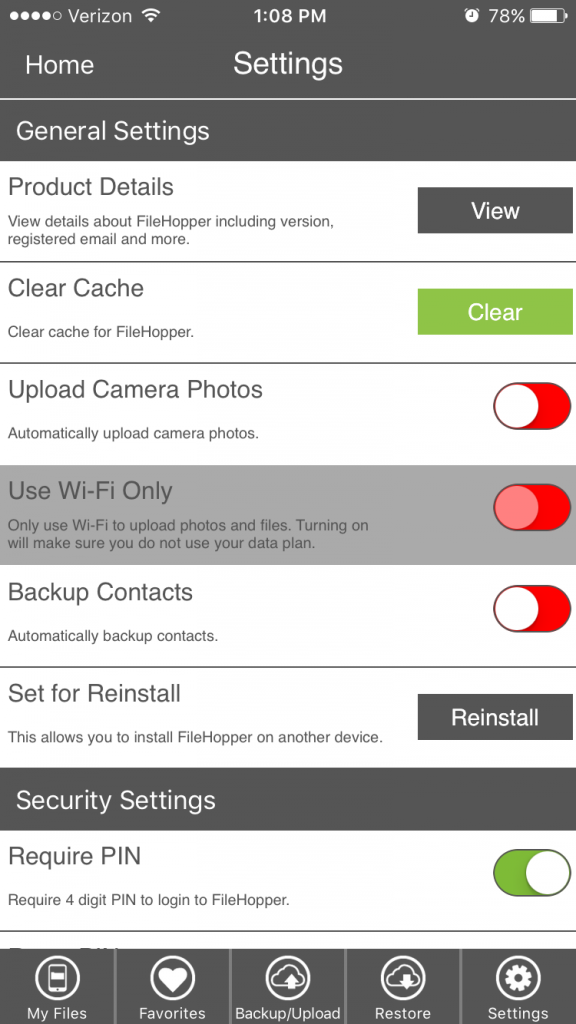
Task: Open the My Files phone icon
Action: (x=57, y=978)
